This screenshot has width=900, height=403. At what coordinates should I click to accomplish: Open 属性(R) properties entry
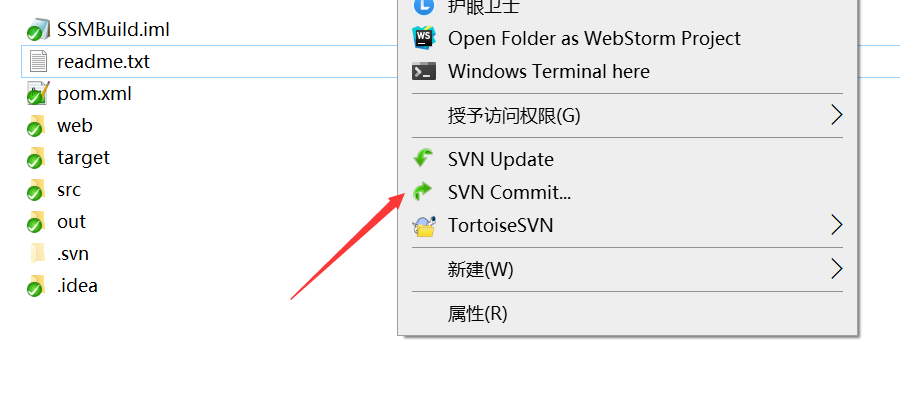478,314
